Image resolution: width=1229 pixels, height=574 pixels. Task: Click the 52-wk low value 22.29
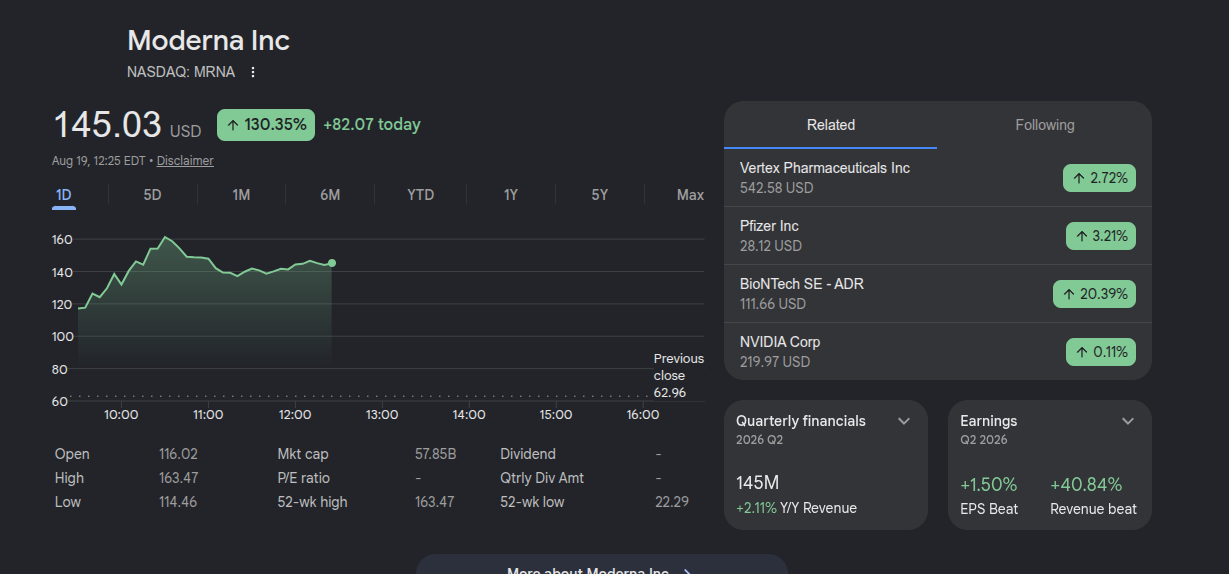[672, 502]
